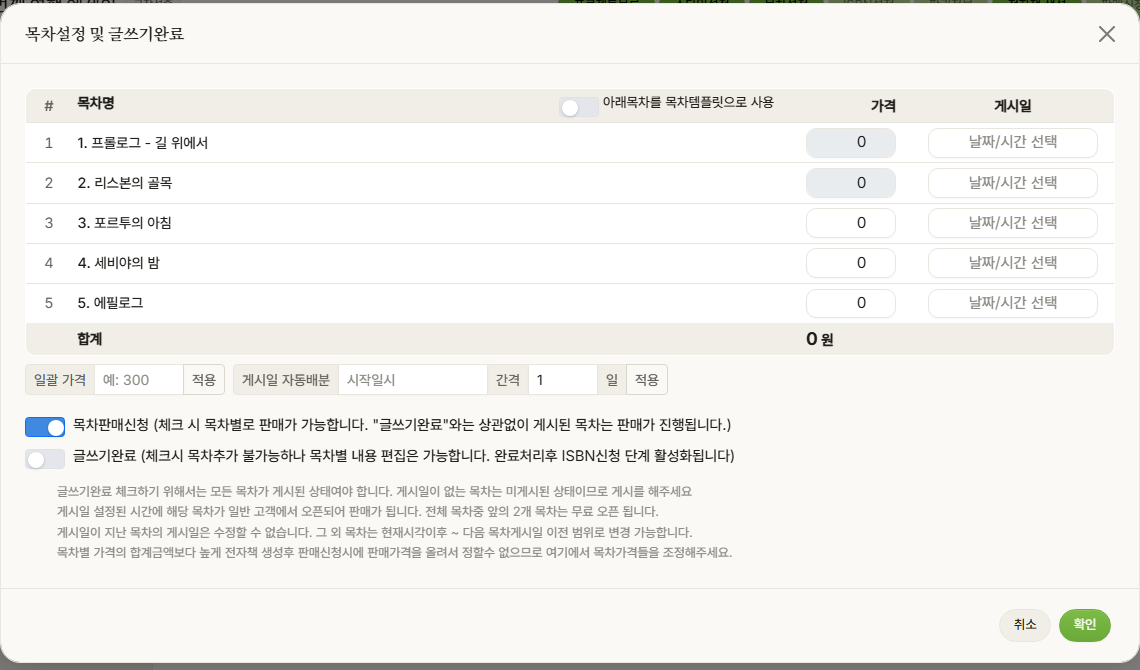Click the 일 unit label after interval

611,380
